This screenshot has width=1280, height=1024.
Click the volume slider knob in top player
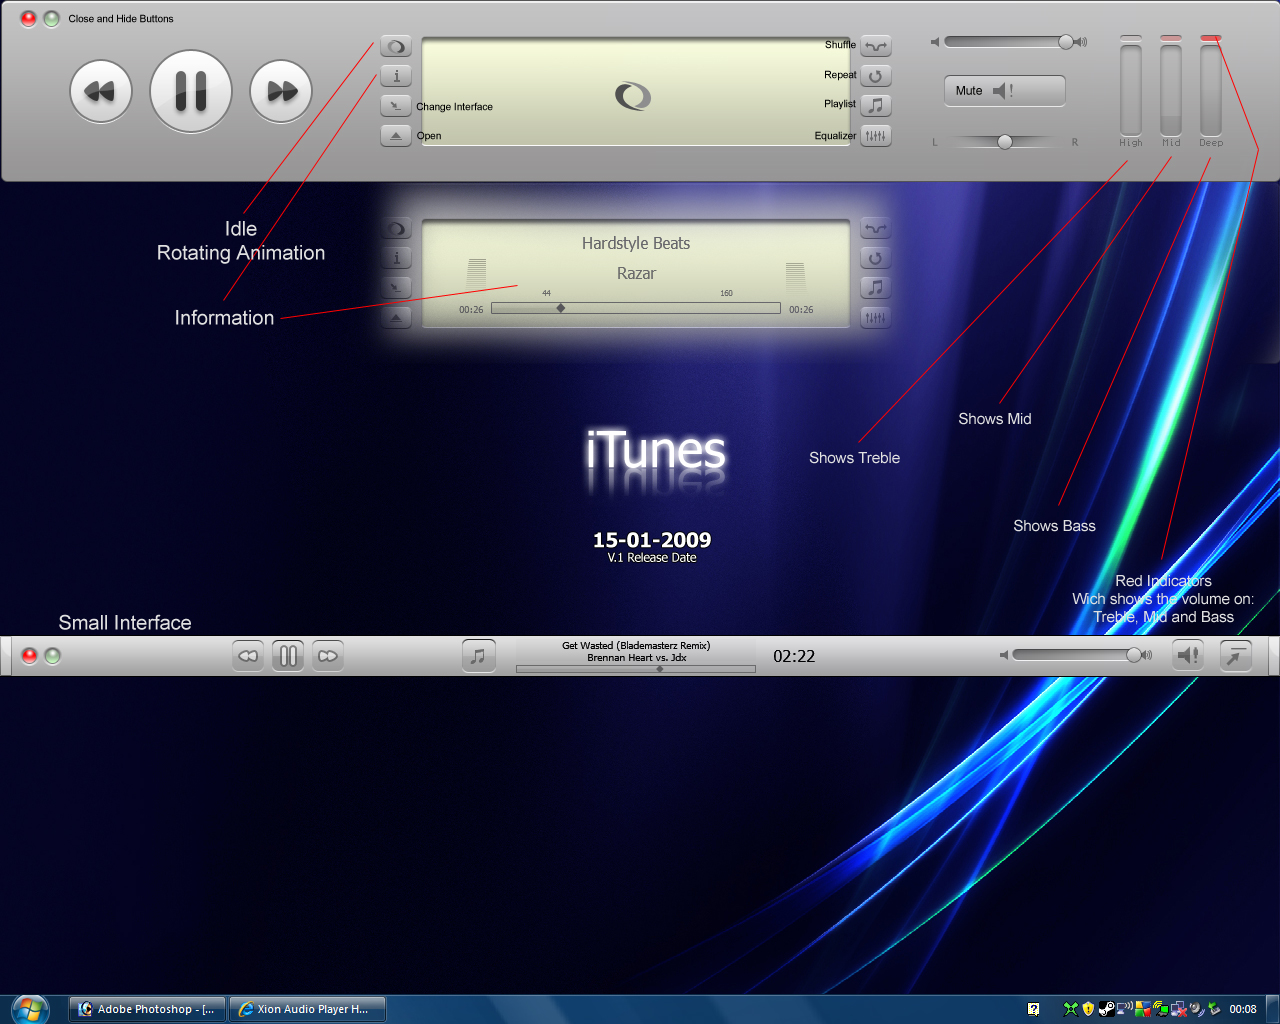pyautogui.click(x=1066, y=42)
